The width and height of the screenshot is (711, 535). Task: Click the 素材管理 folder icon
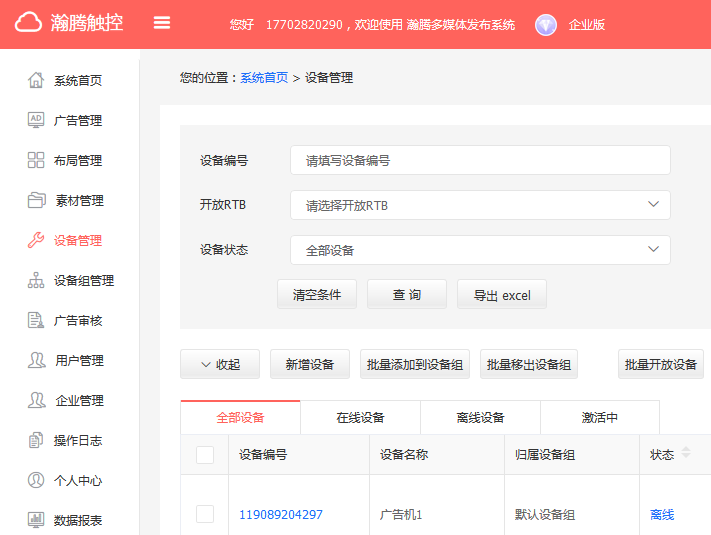click(x=36, y=200)
